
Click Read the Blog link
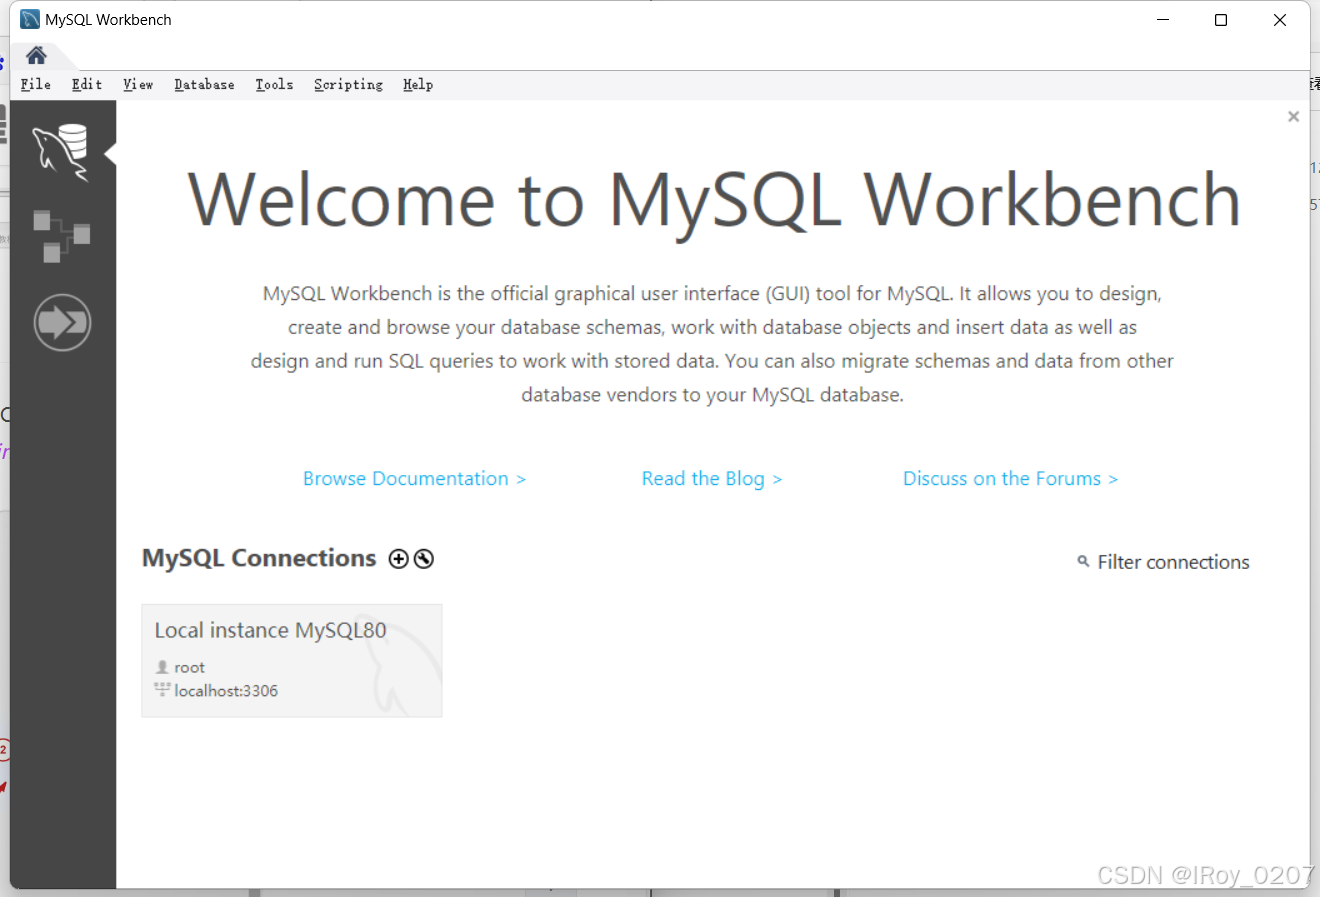[x=712, y=479]
